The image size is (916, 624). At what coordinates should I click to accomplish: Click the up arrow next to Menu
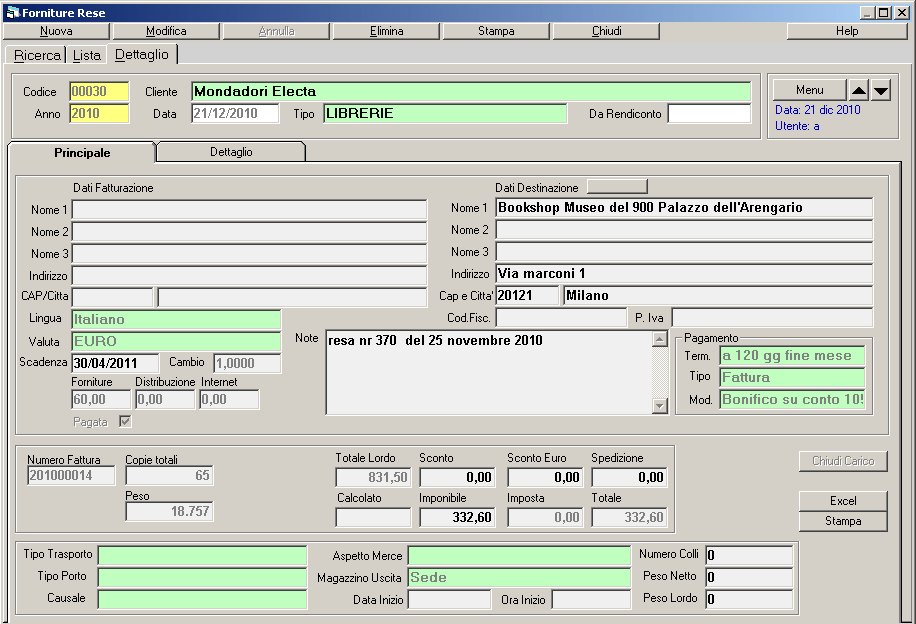pos(859,91)
